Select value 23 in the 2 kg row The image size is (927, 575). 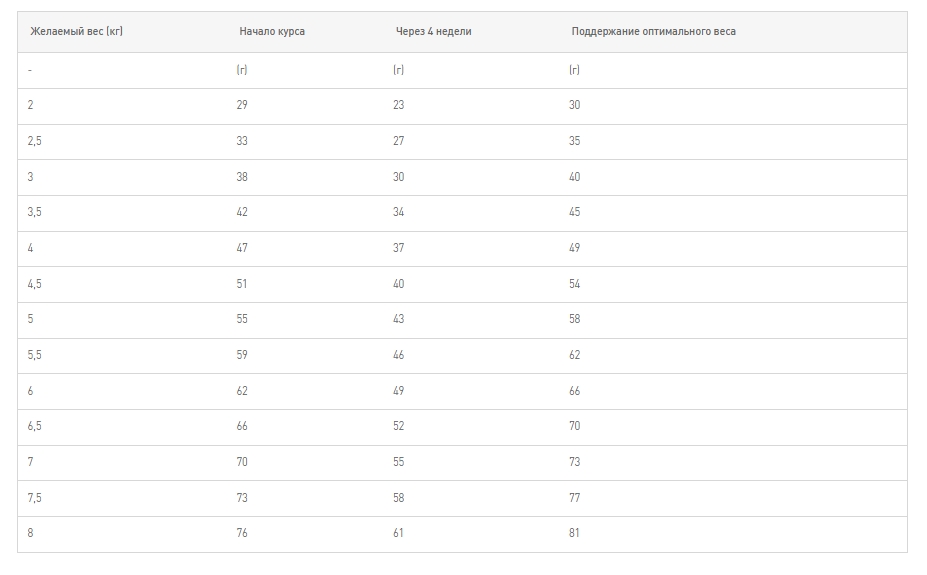click(399, 105)
